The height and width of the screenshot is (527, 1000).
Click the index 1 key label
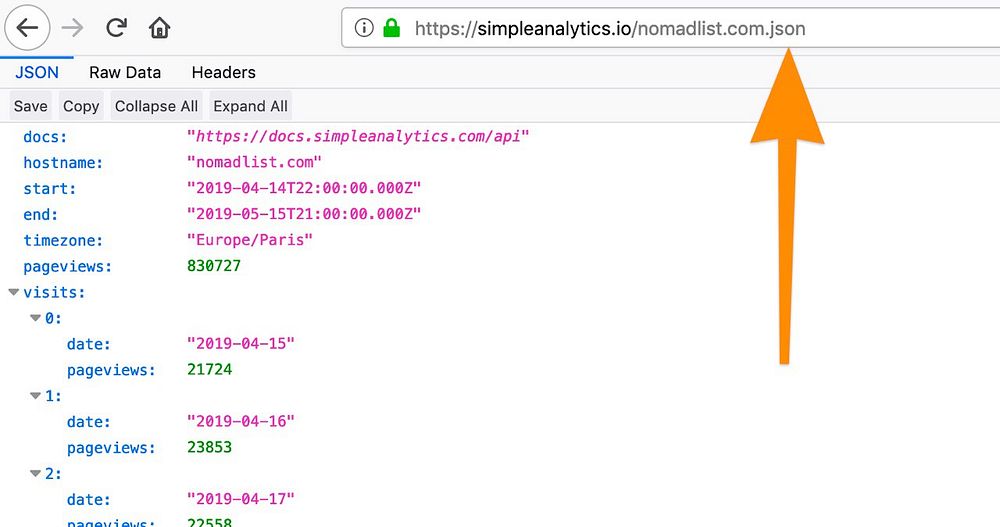[x=53, y=396]
